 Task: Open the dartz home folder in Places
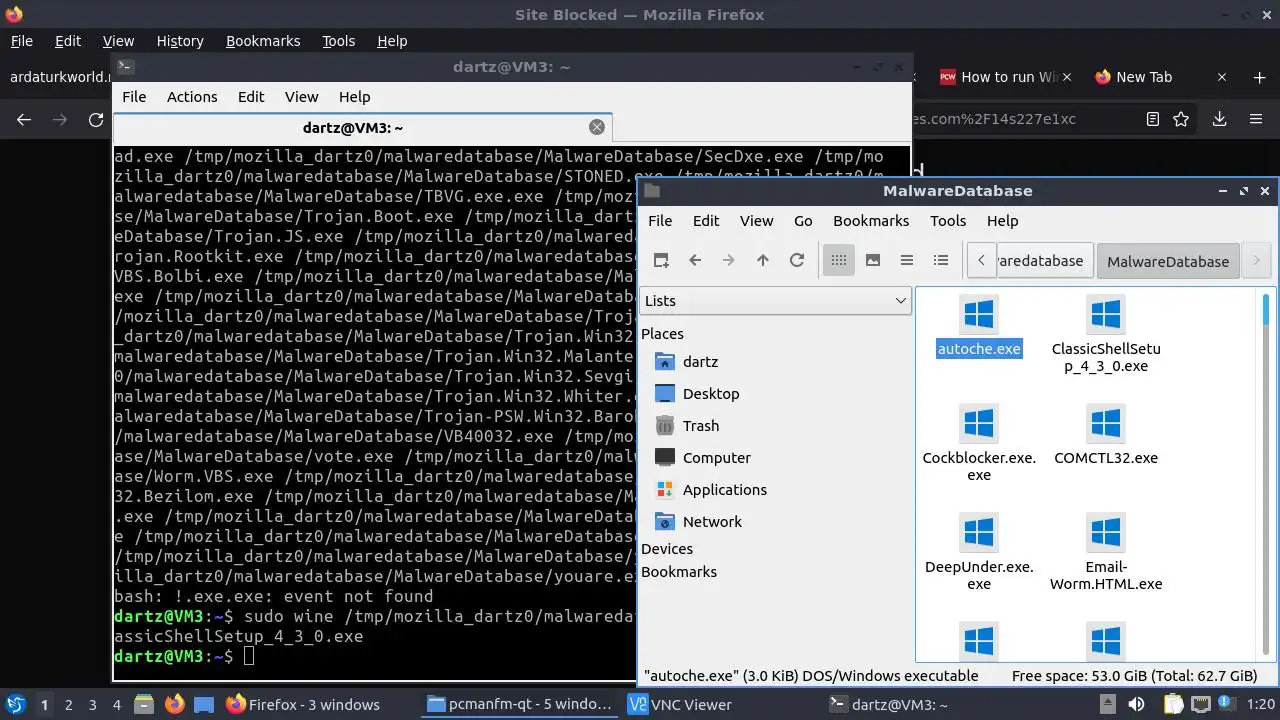699,361
